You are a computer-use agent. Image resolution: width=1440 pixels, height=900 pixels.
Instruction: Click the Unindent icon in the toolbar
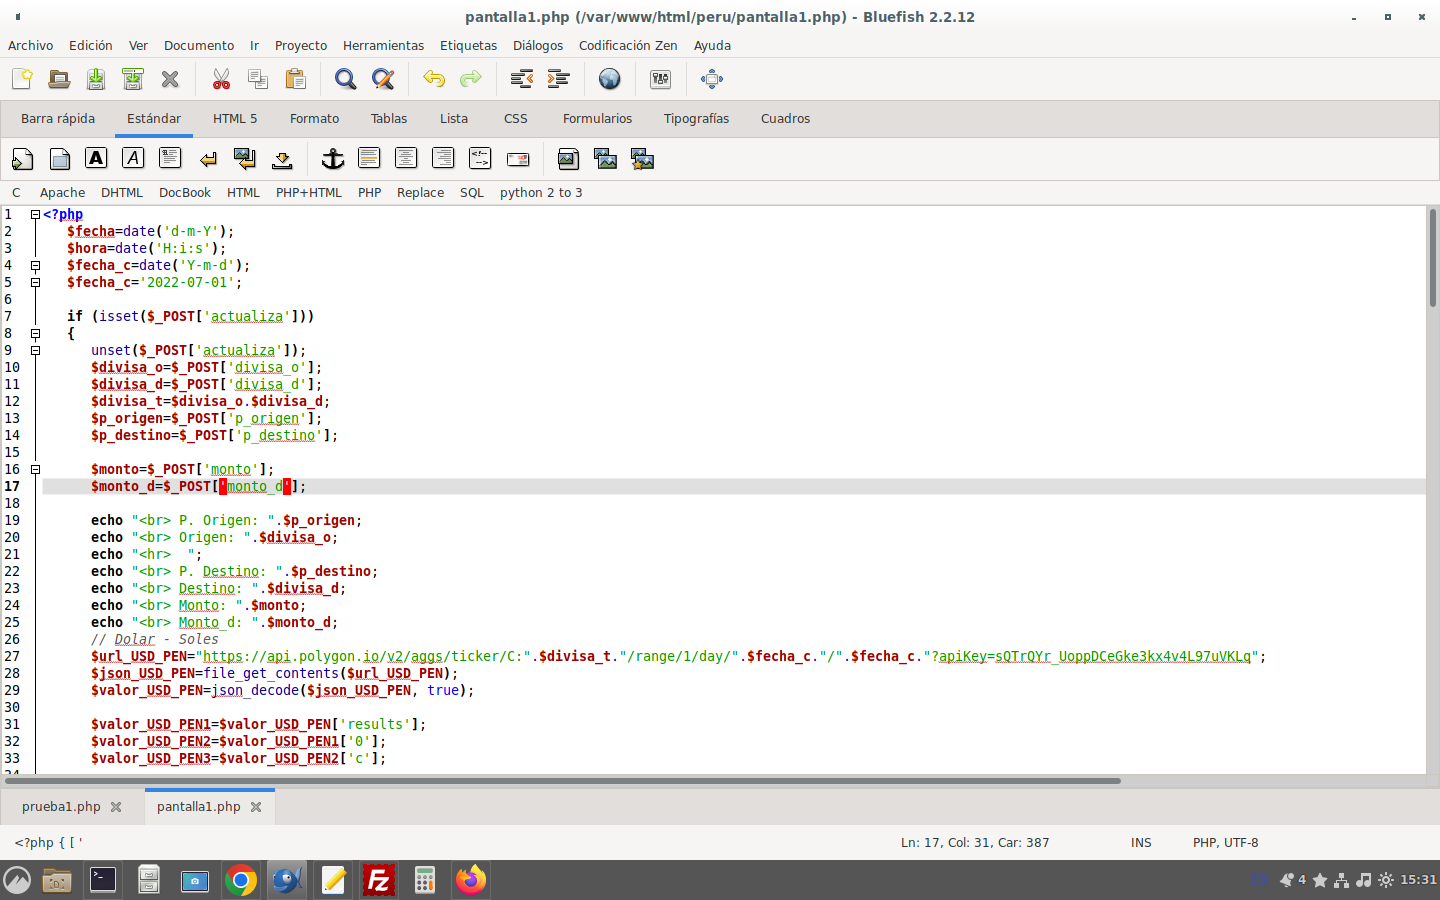coord(521,79)
